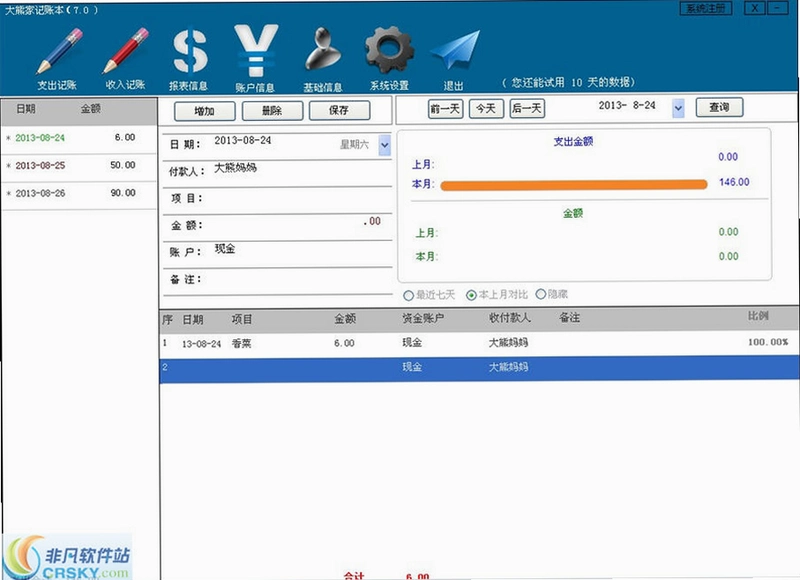The image size is (800, 580).
Task: Click the 保存 button
Action: [x=339, y=110]
